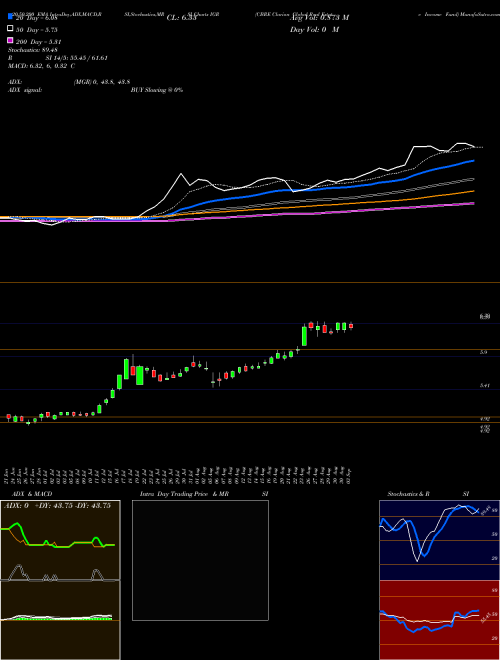Click the last red candlestick on the chart

pyautogui.click(x=351, y=326)
